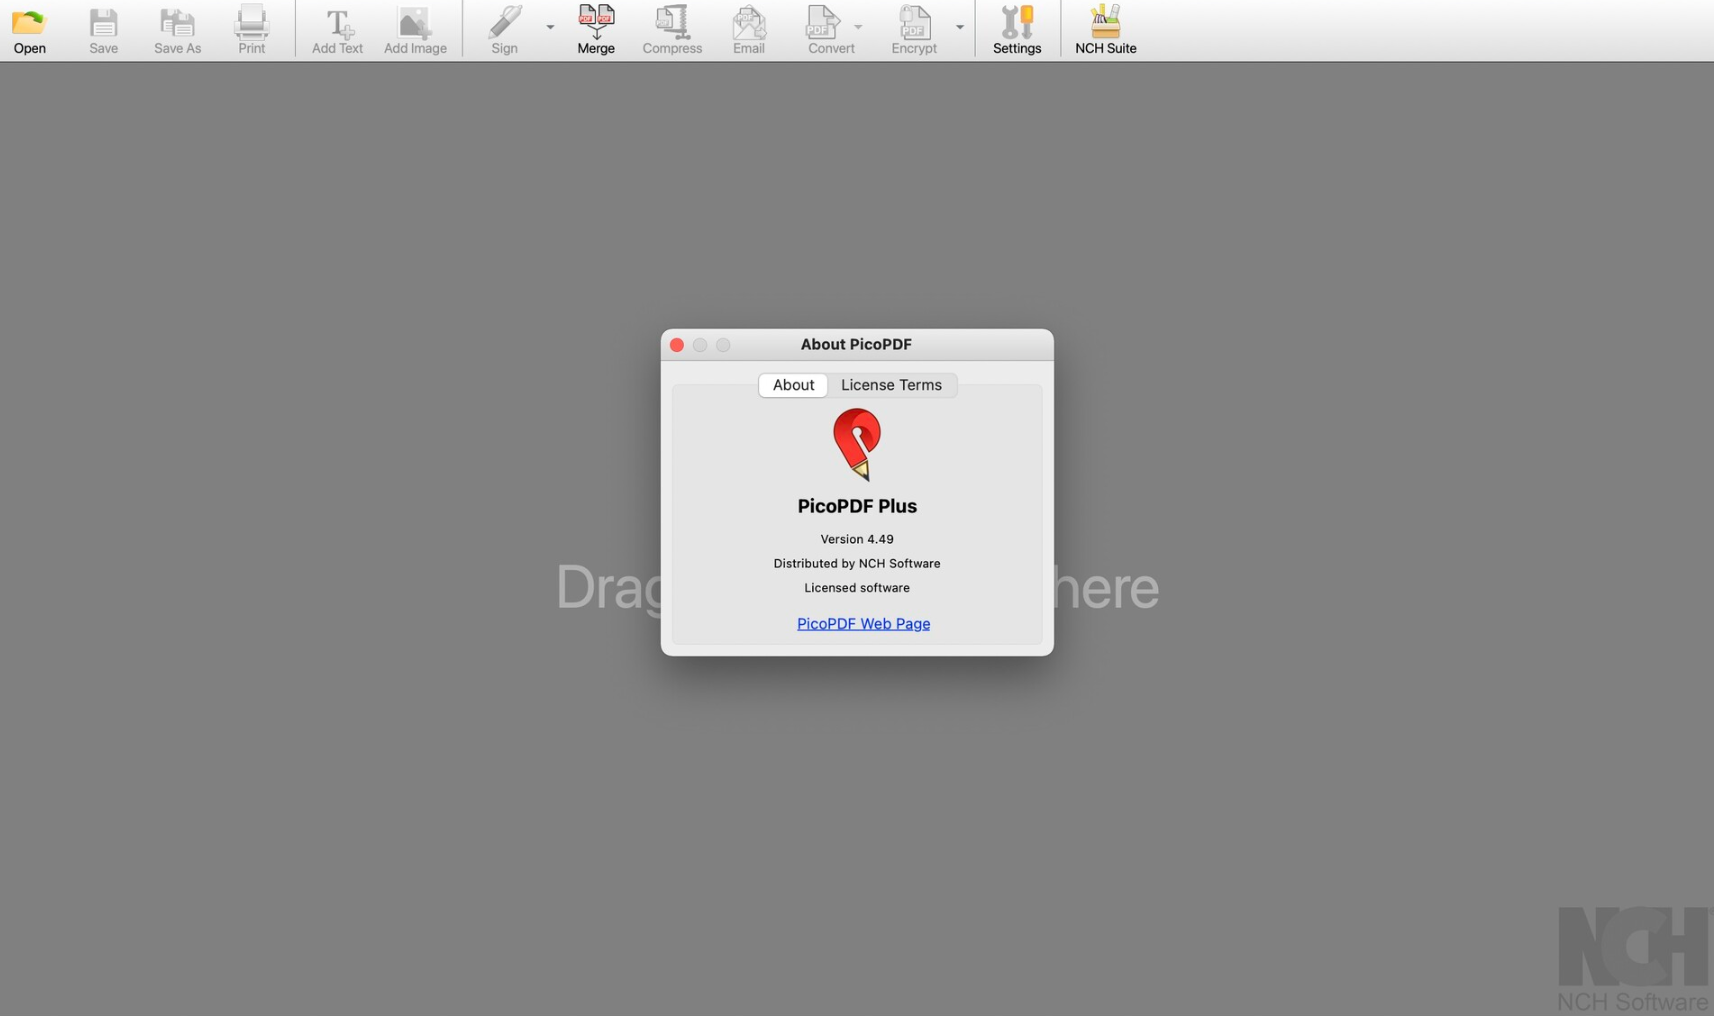Open the Sign dropdown arrow

tap(550, 27)
